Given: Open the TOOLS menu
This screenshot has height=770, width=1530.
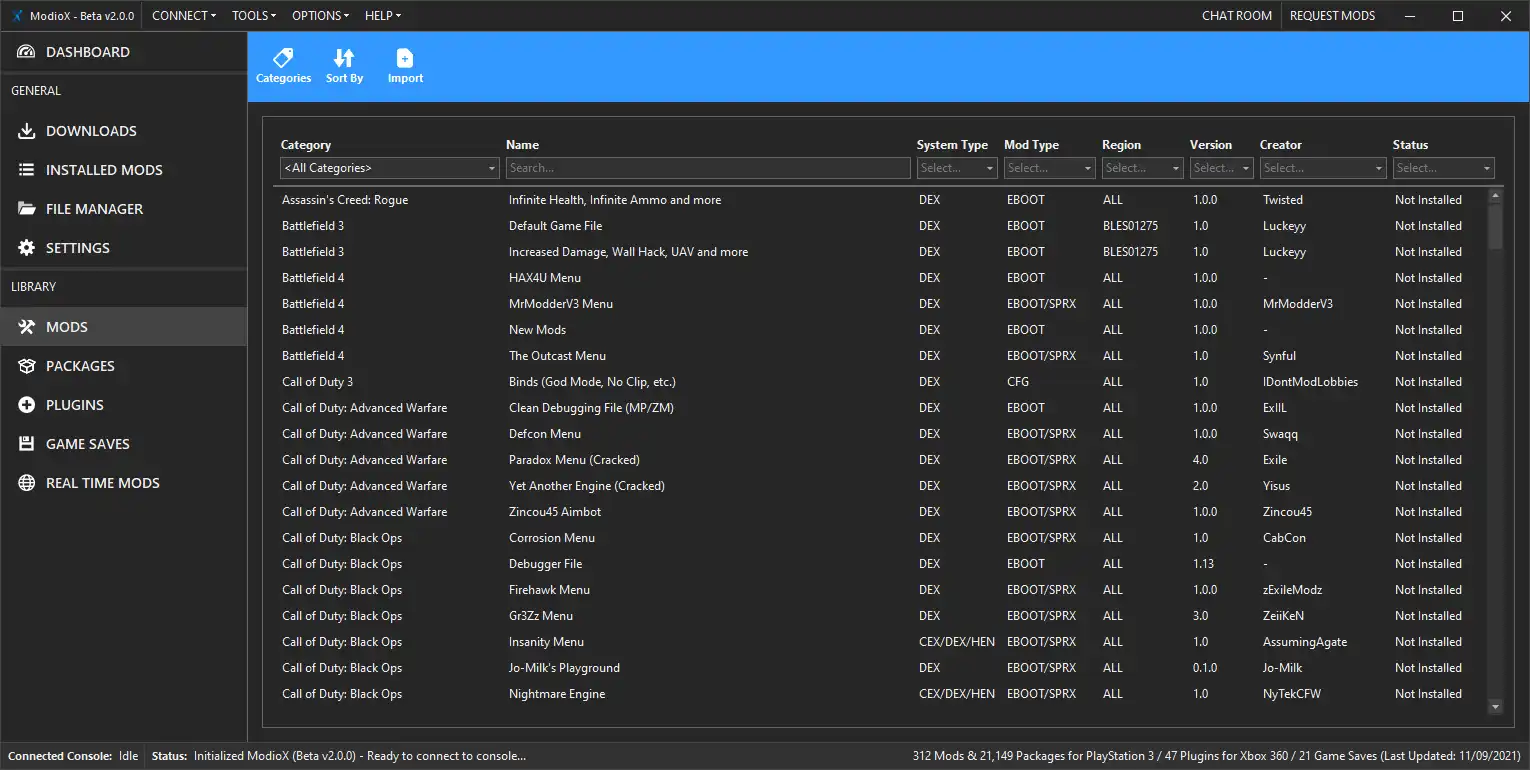Looking at the screenshot, I should point(255,16).
